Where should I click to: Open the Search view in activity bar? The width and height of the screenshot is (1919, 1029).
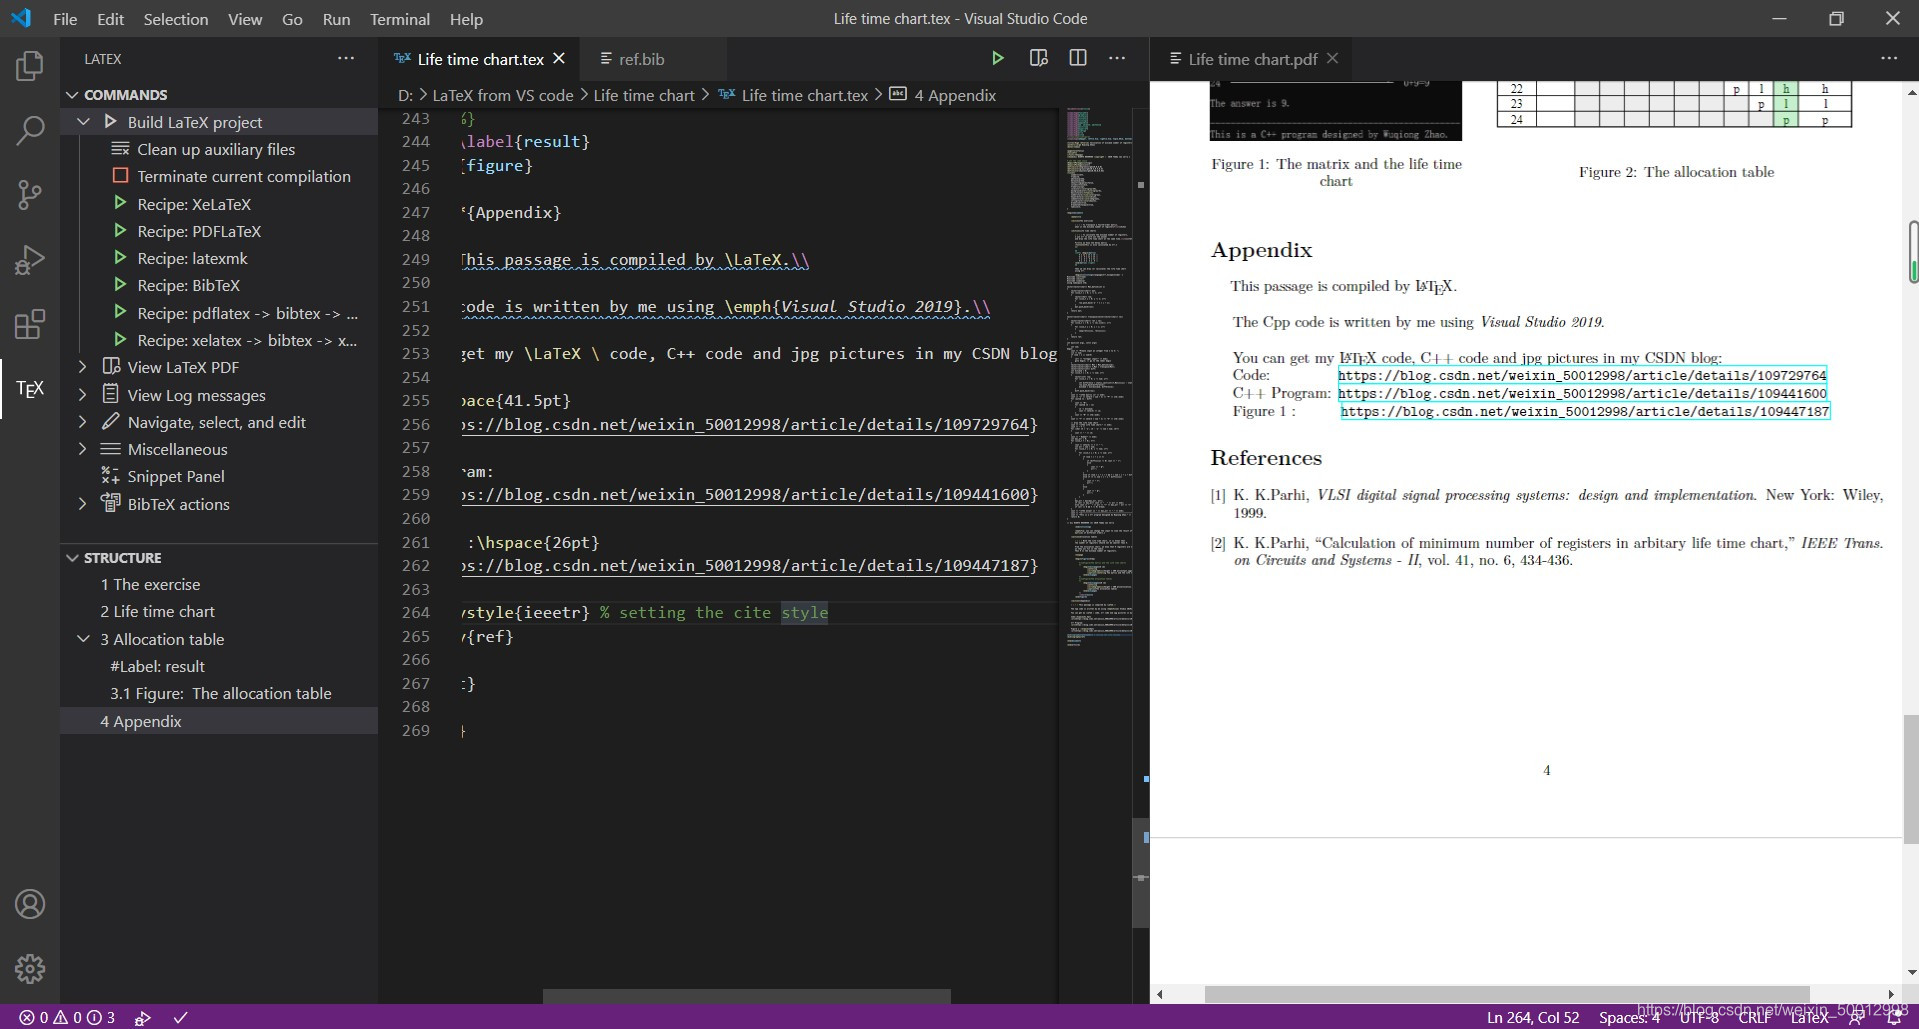coord(30,130)
